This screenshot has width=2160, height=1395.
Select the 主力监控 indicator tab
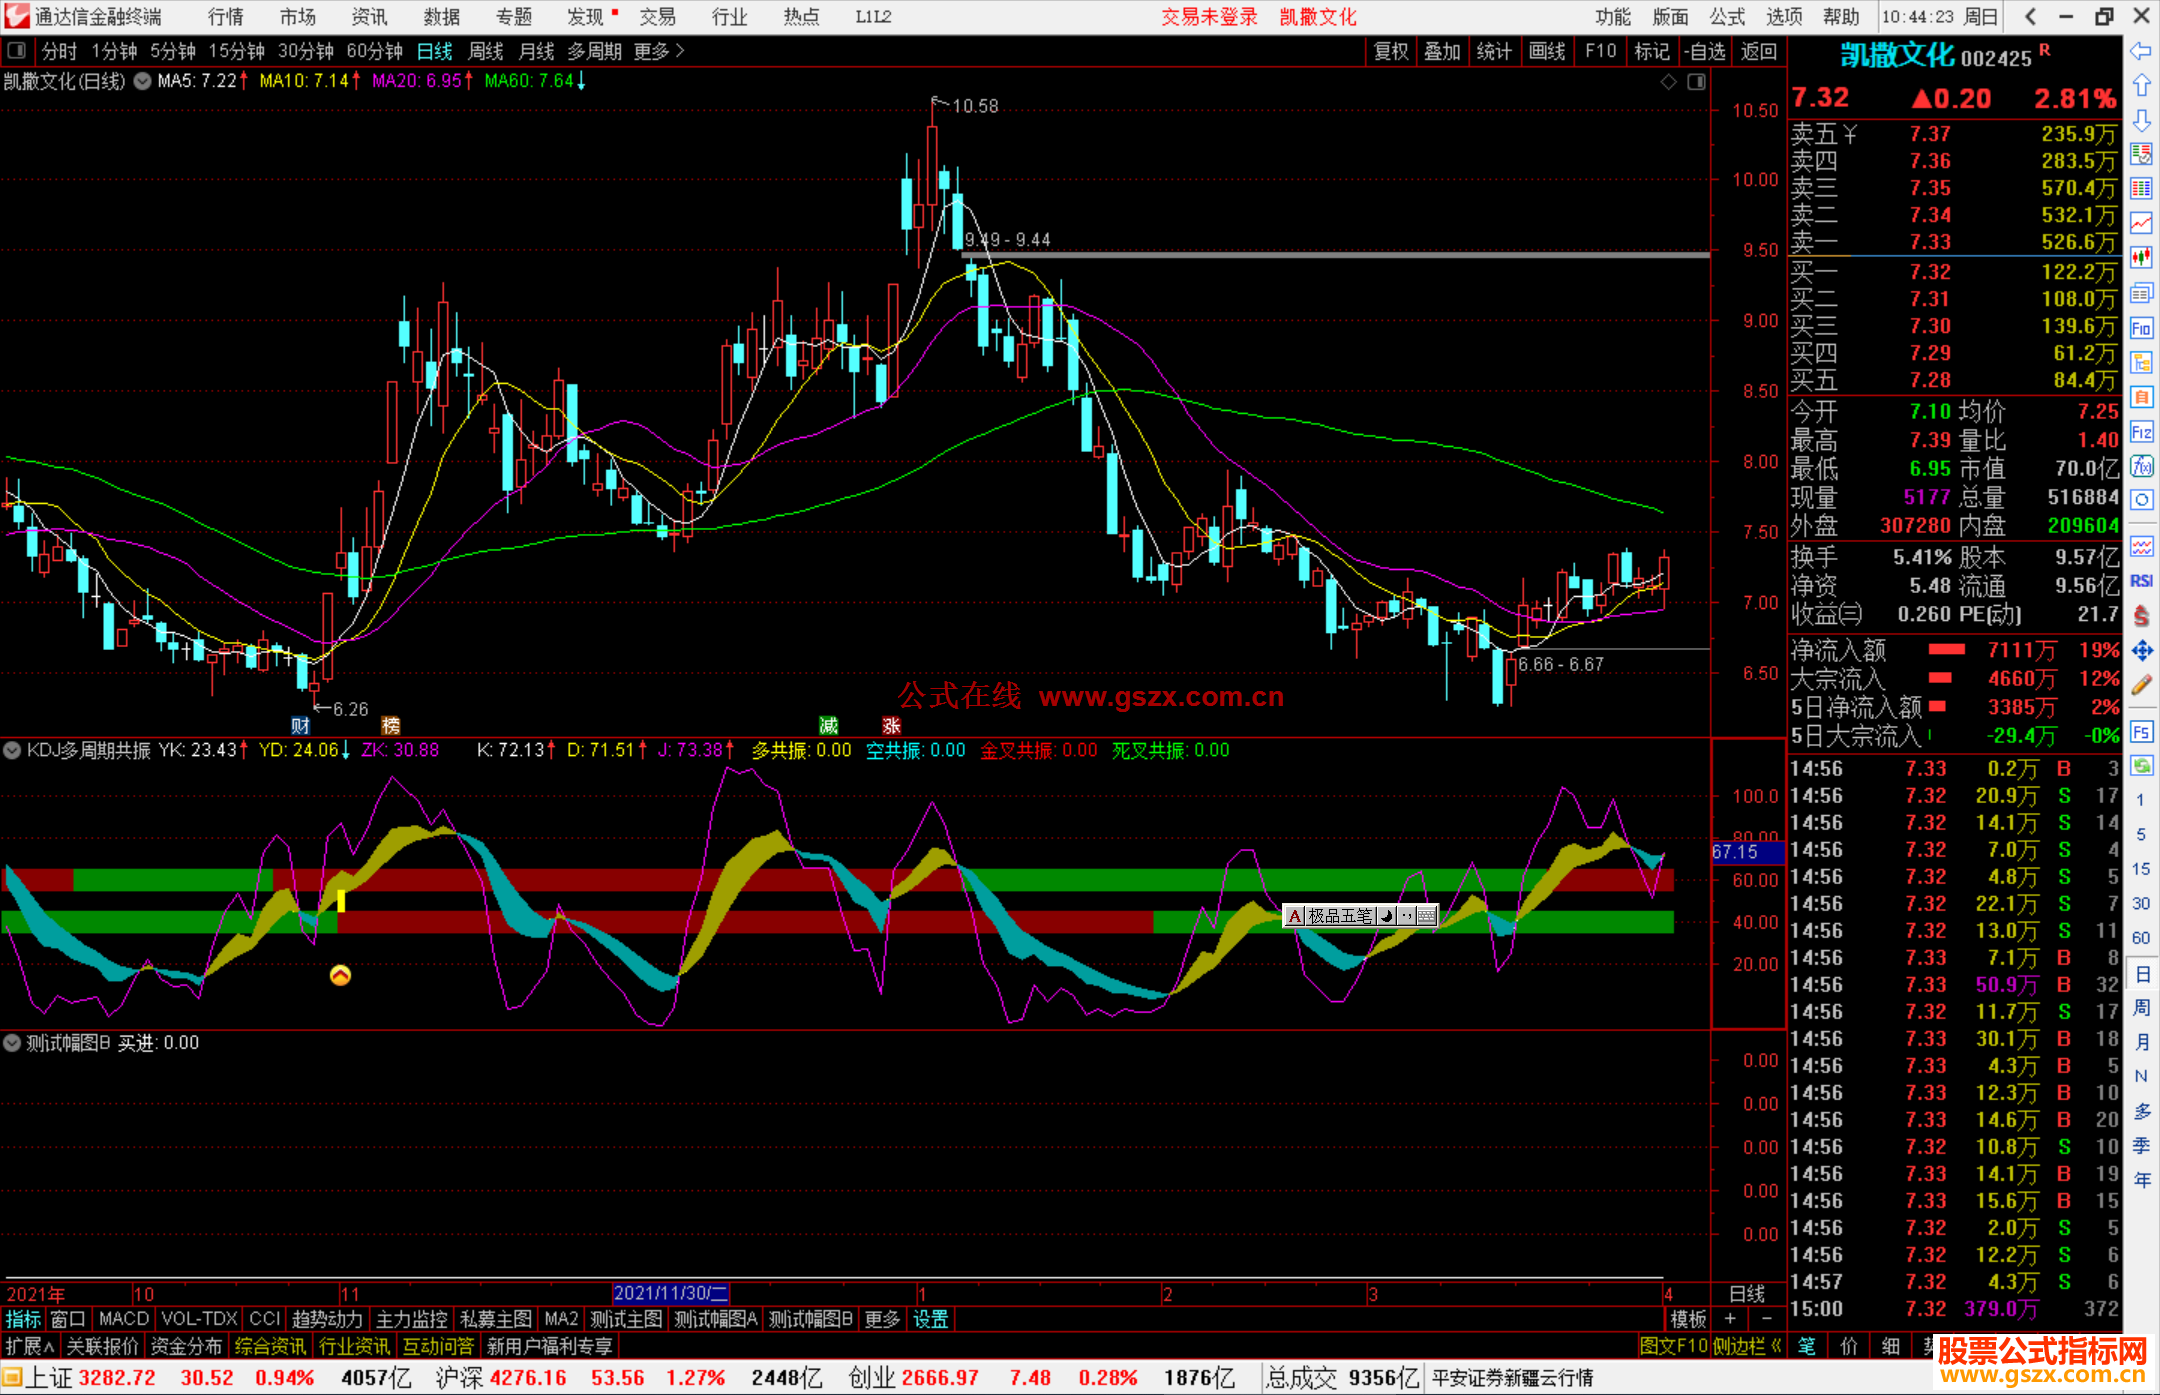tap(411, 1319)
